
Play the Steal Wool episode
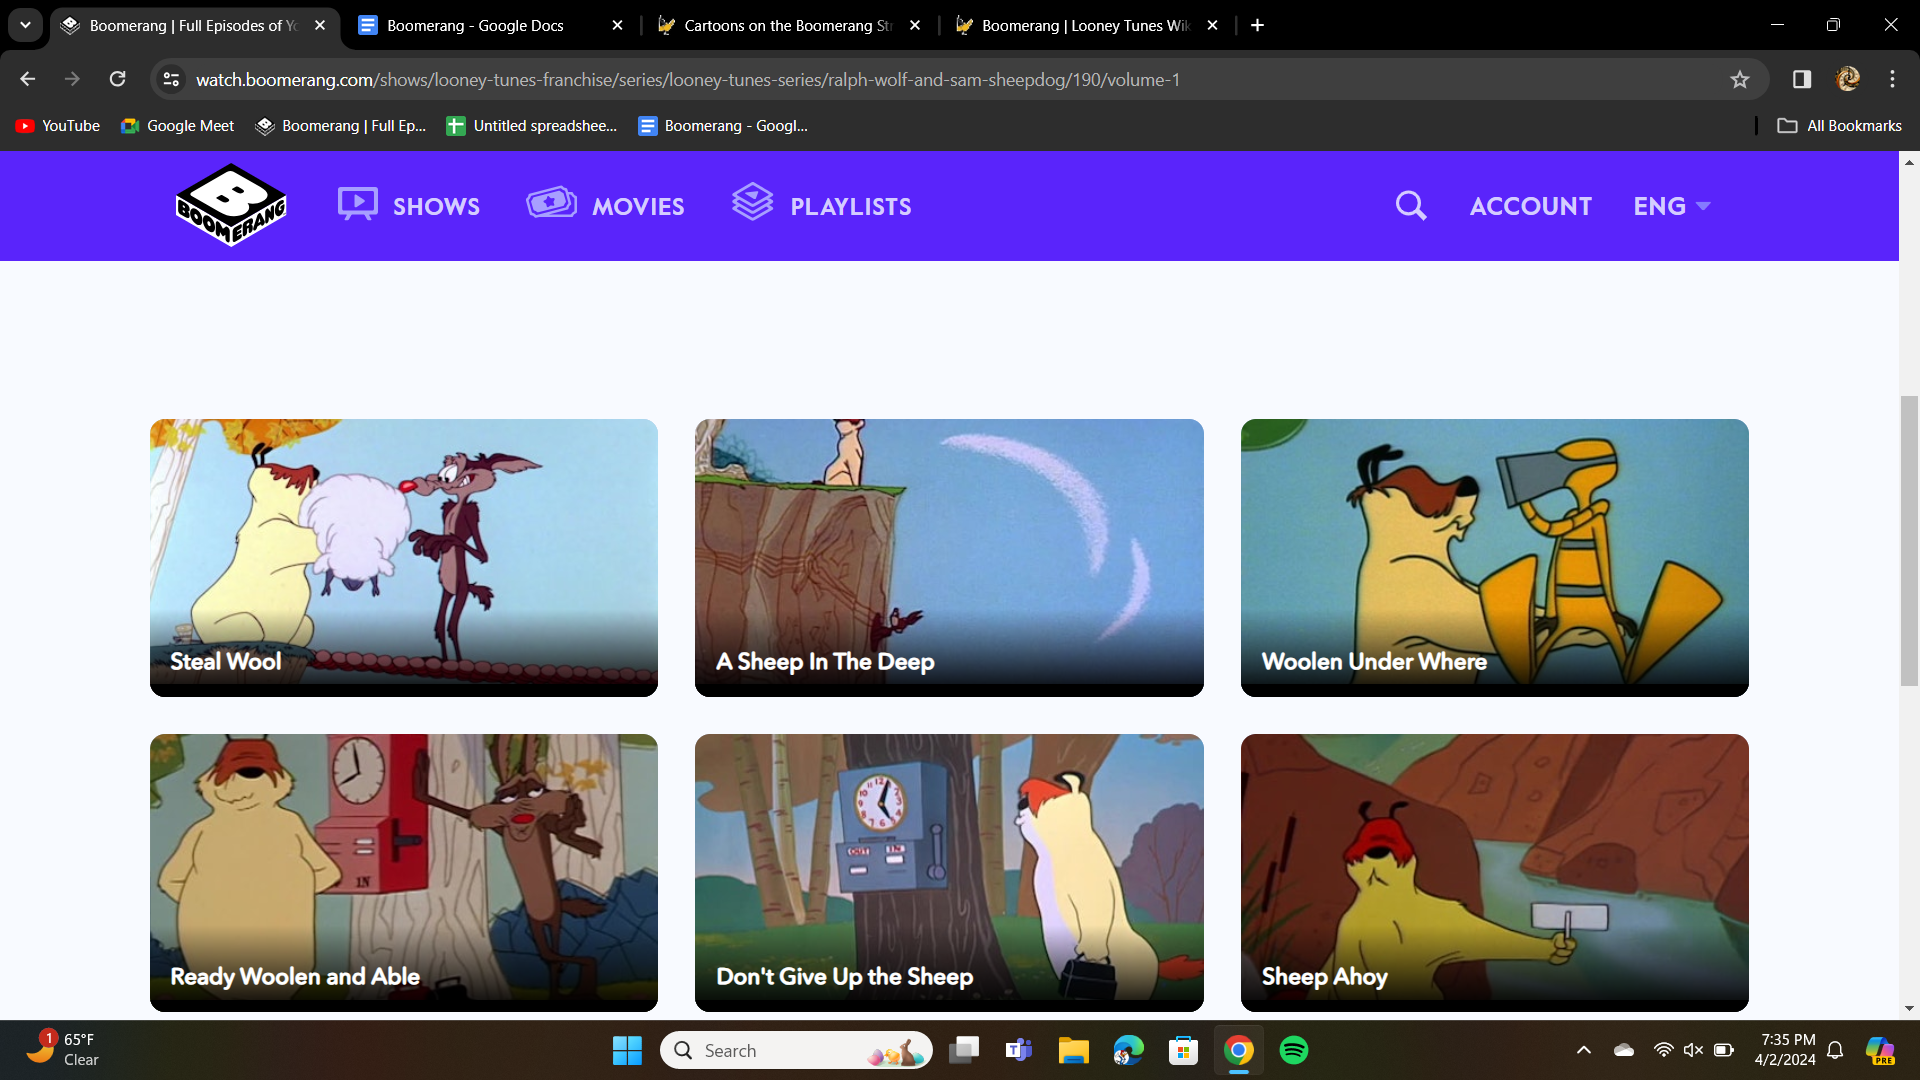[x=404, y=557]
